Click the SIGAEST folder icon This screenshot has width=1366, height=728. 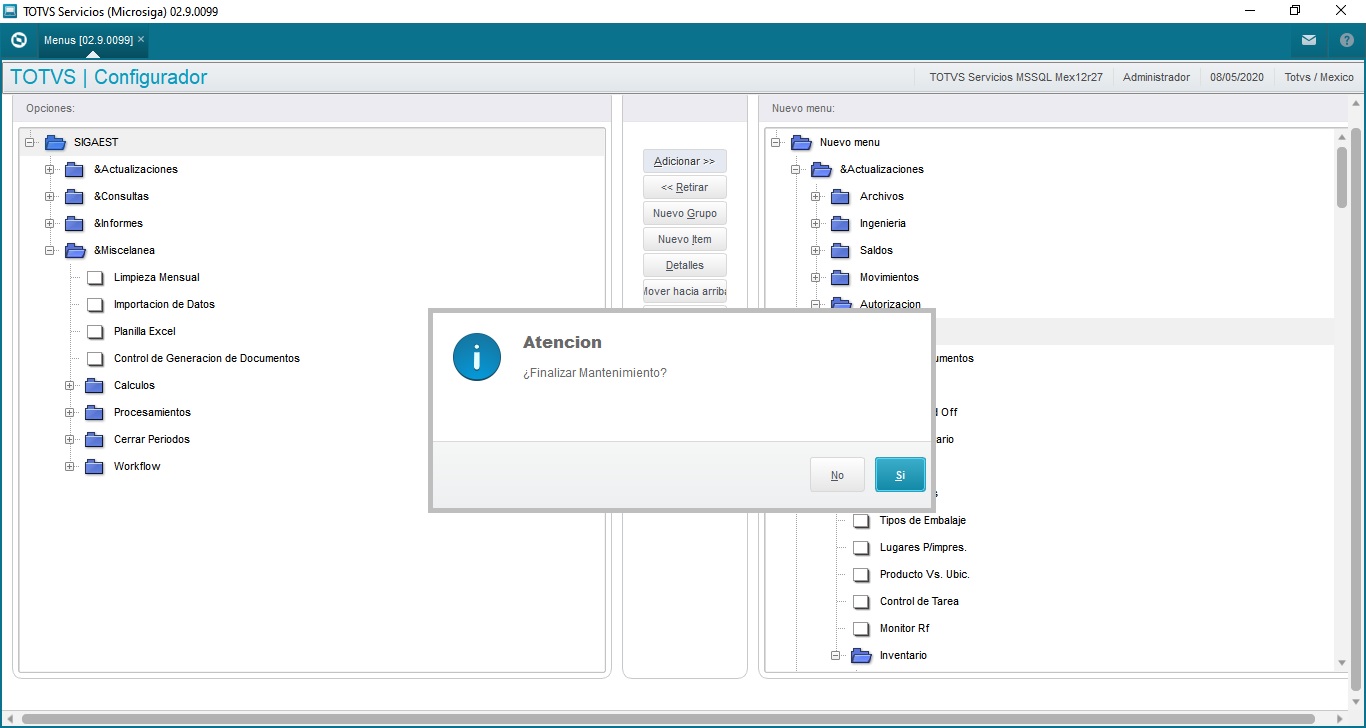[55, 142]
